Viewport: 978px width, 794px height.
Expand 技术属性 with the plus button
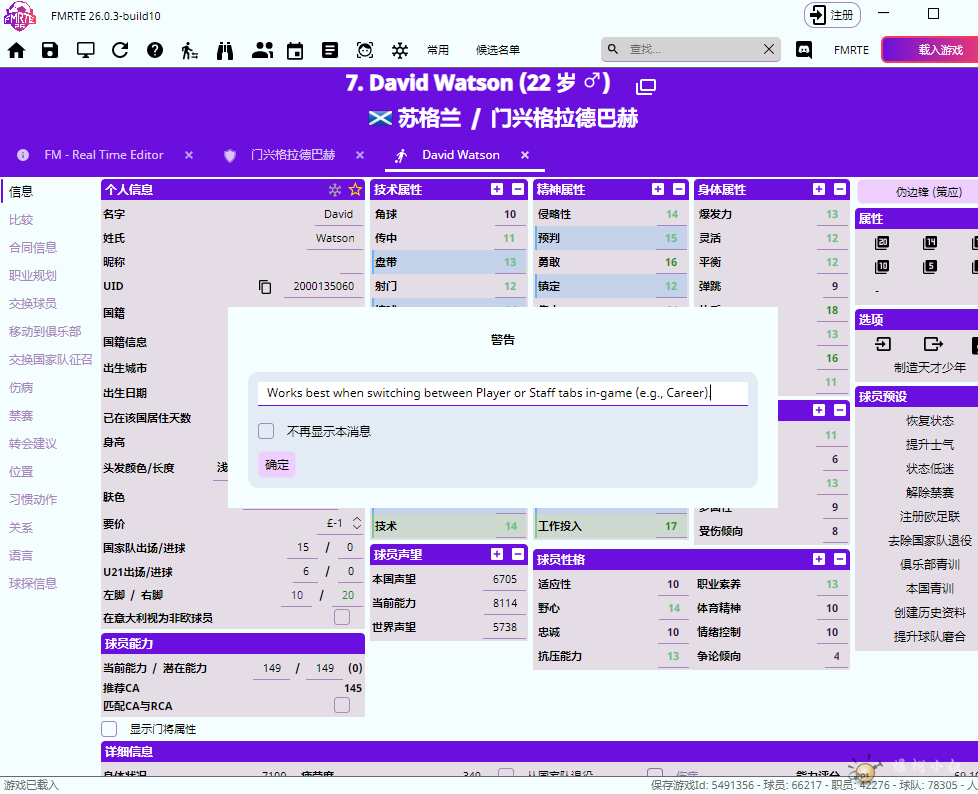[x=497, y=189]
